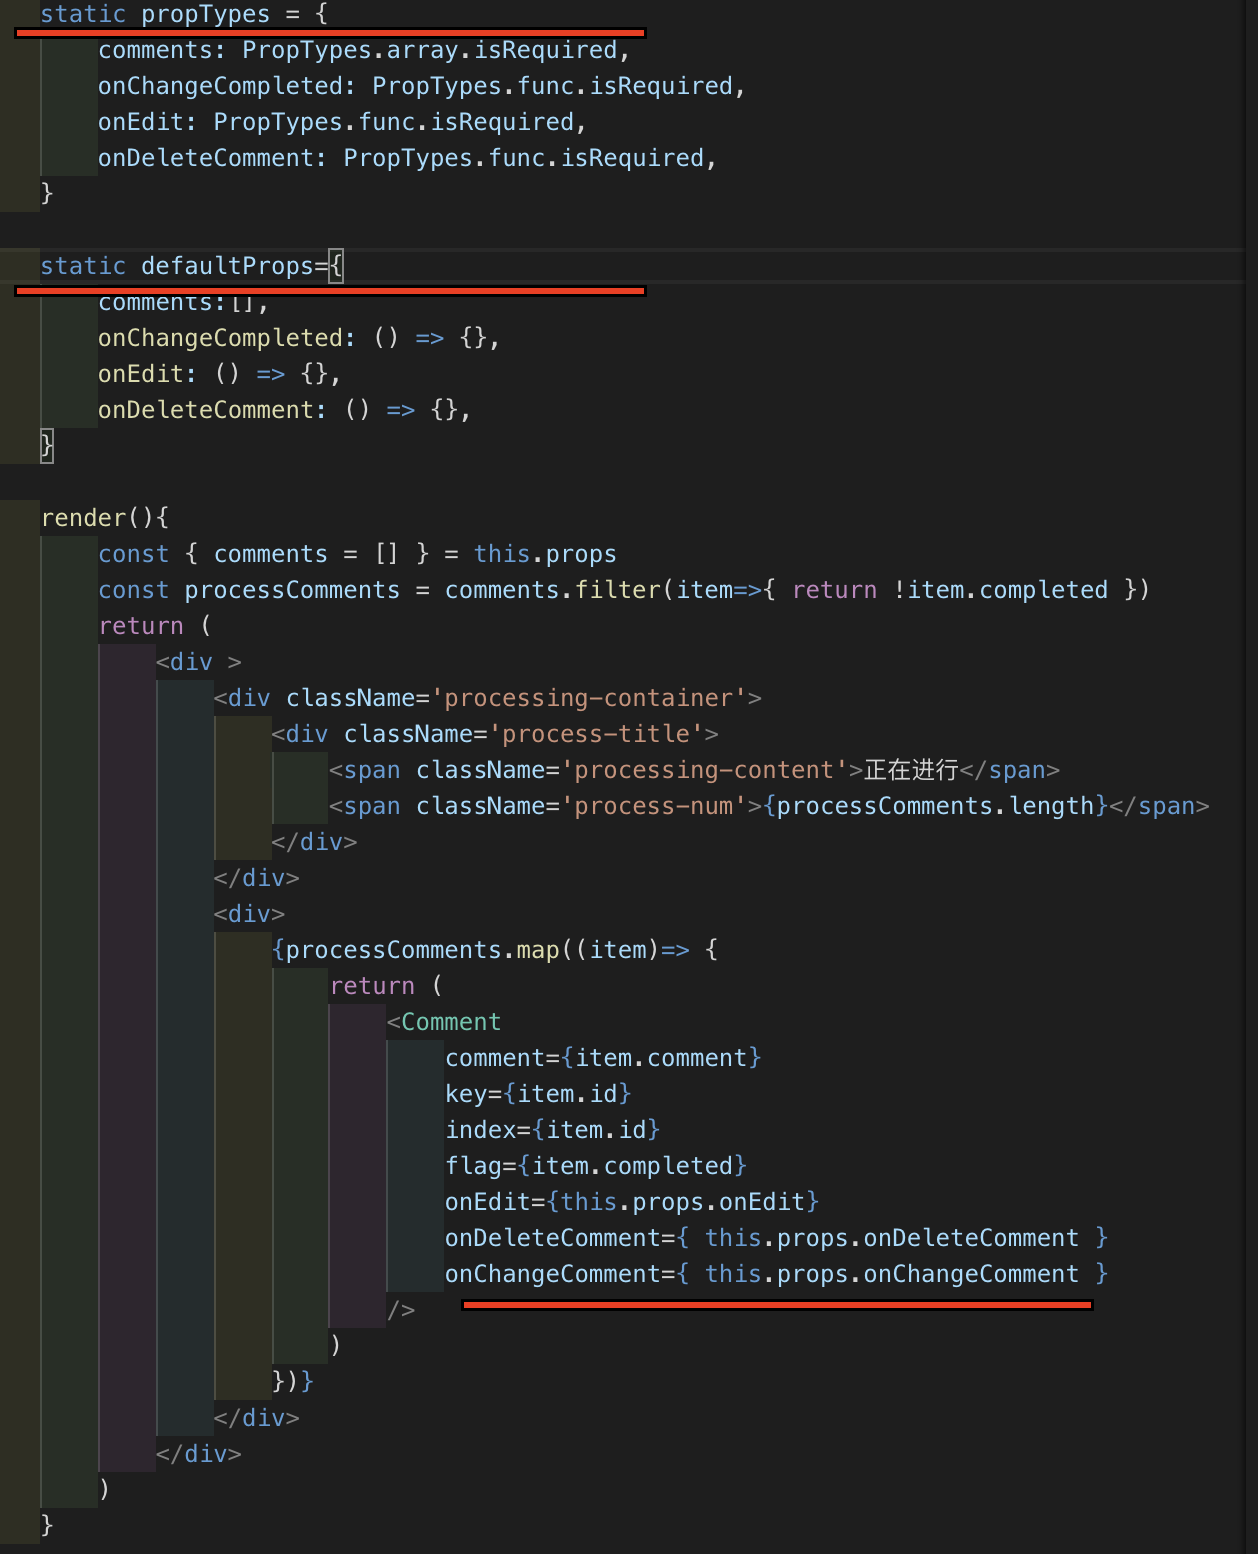Click 'flag={item.completed}' prop line
The width and height of the screenshot is (1258, 1554).
click(596, 1166)
